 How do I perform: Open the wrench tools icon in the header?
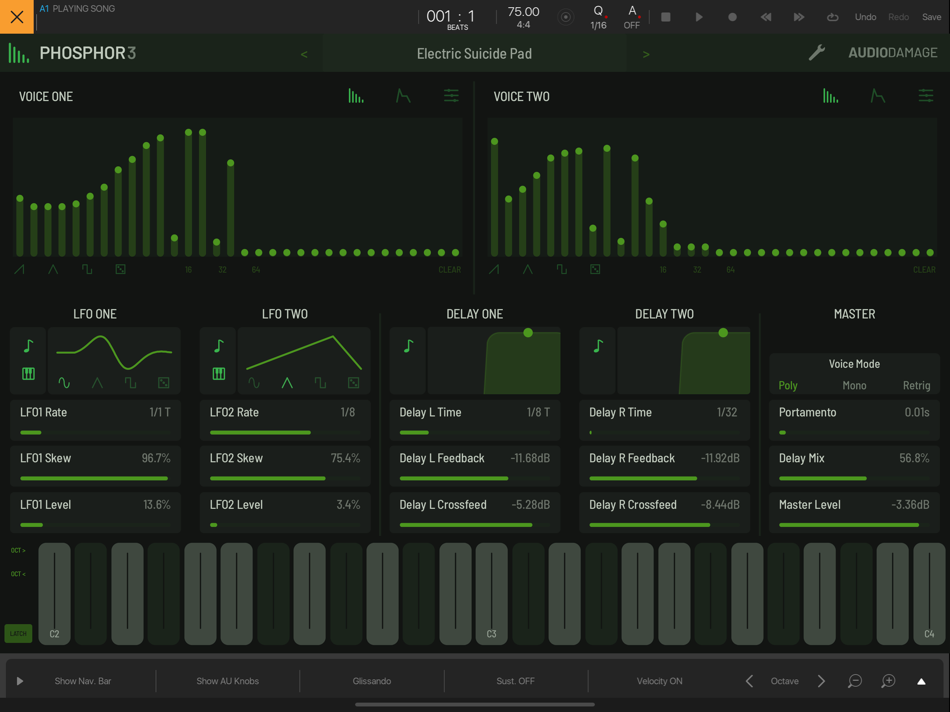(x=817, y=52)
